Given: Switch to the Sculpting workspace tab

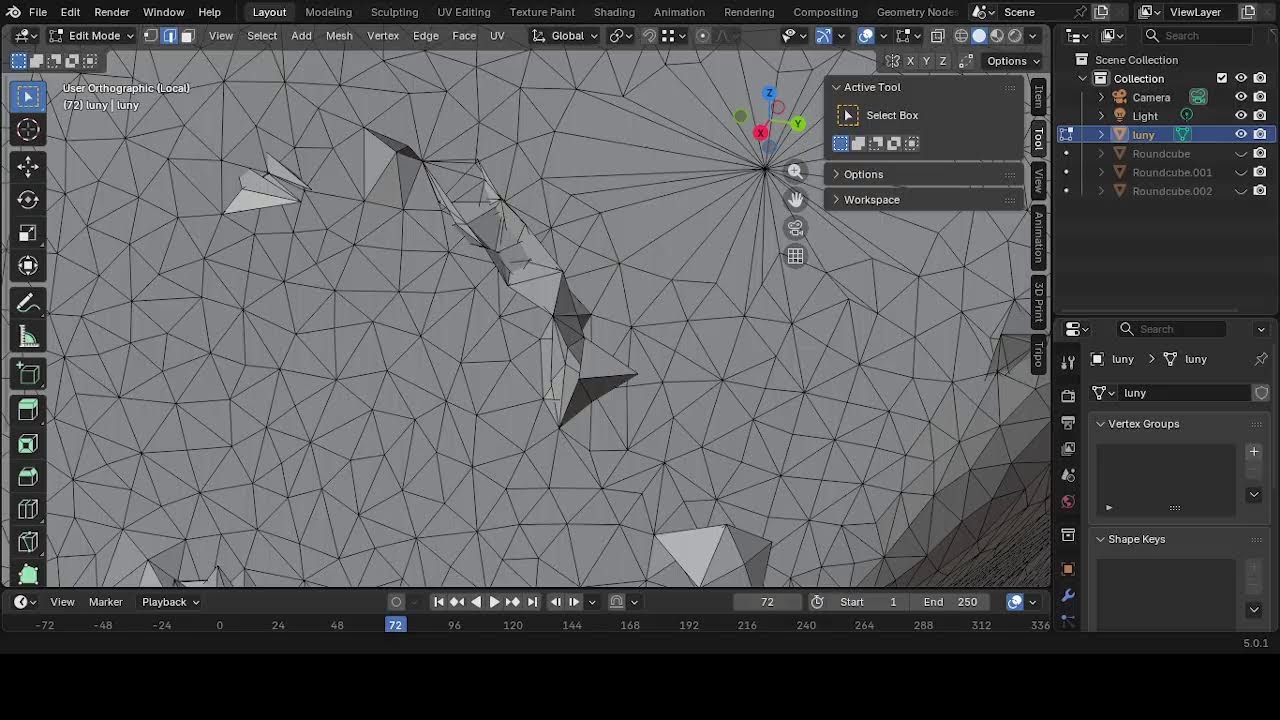Looking at the screenshot, I should [x=394, y=12].
